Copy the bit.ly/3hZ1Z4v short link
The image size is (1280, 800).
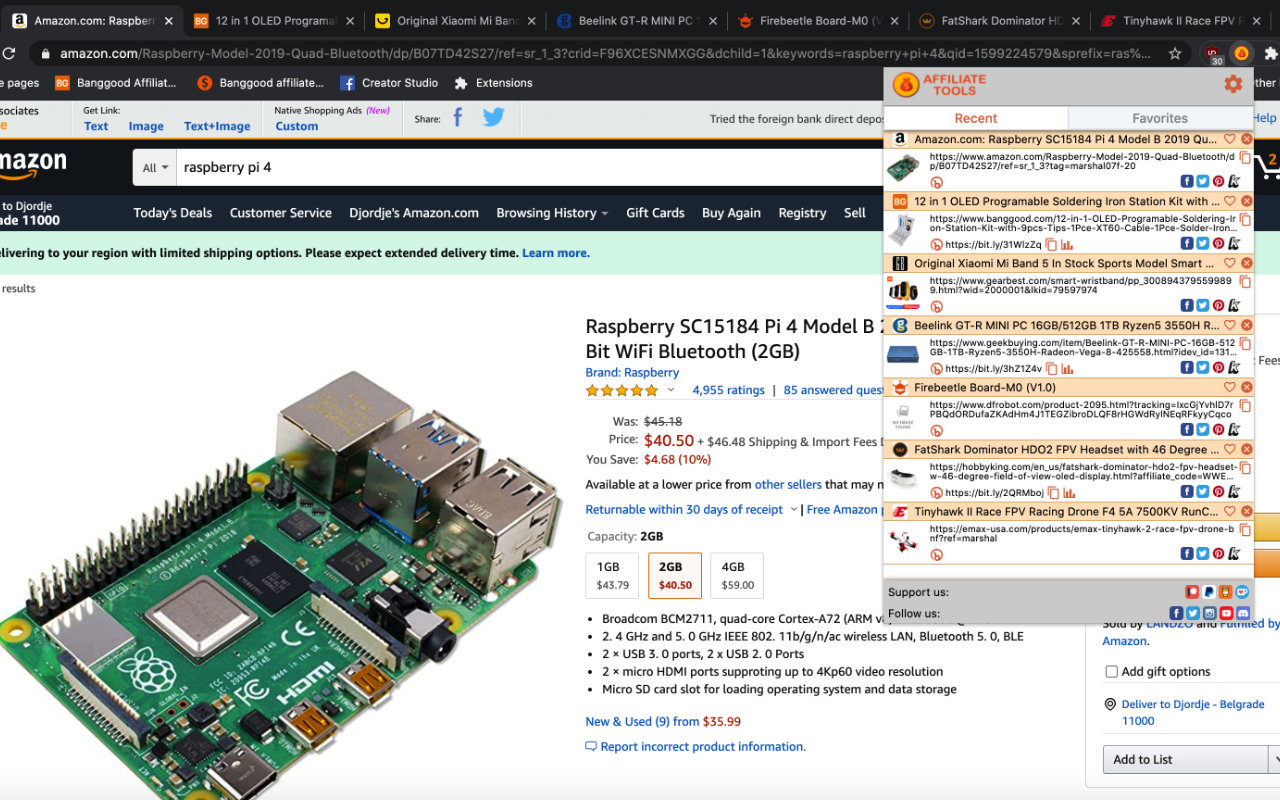[x=1051, y=369]
